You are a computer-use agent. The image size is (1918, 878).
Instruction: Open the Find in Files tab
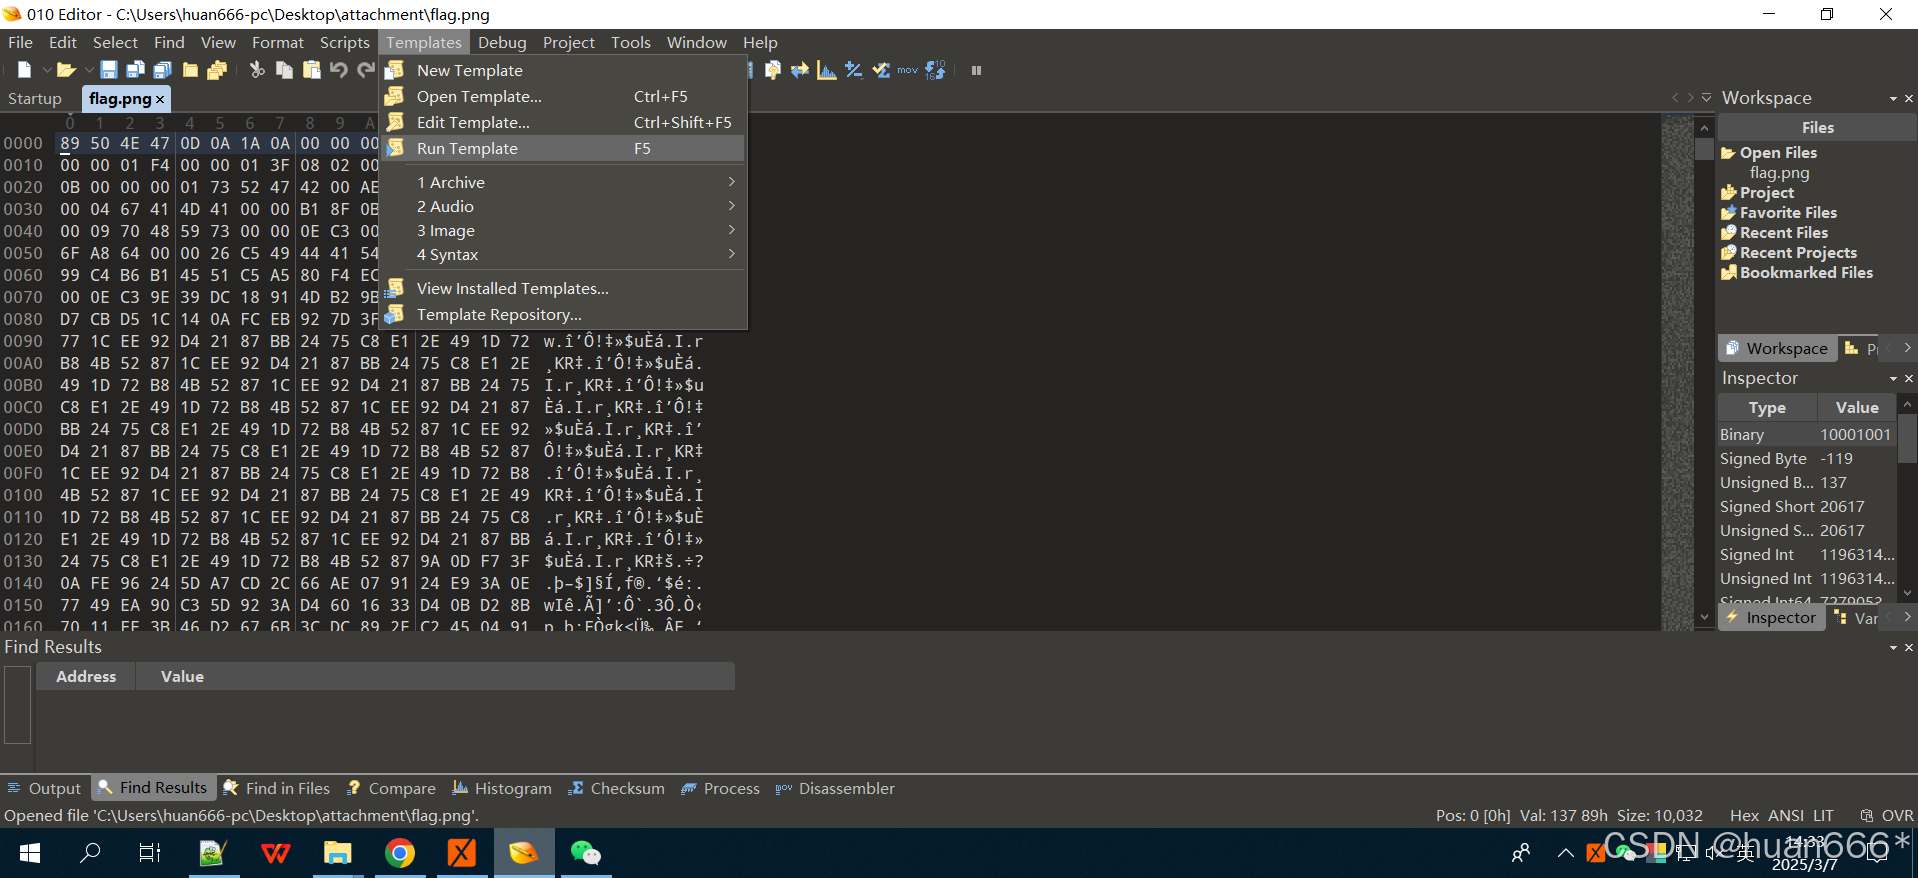[x=277, y=788]
